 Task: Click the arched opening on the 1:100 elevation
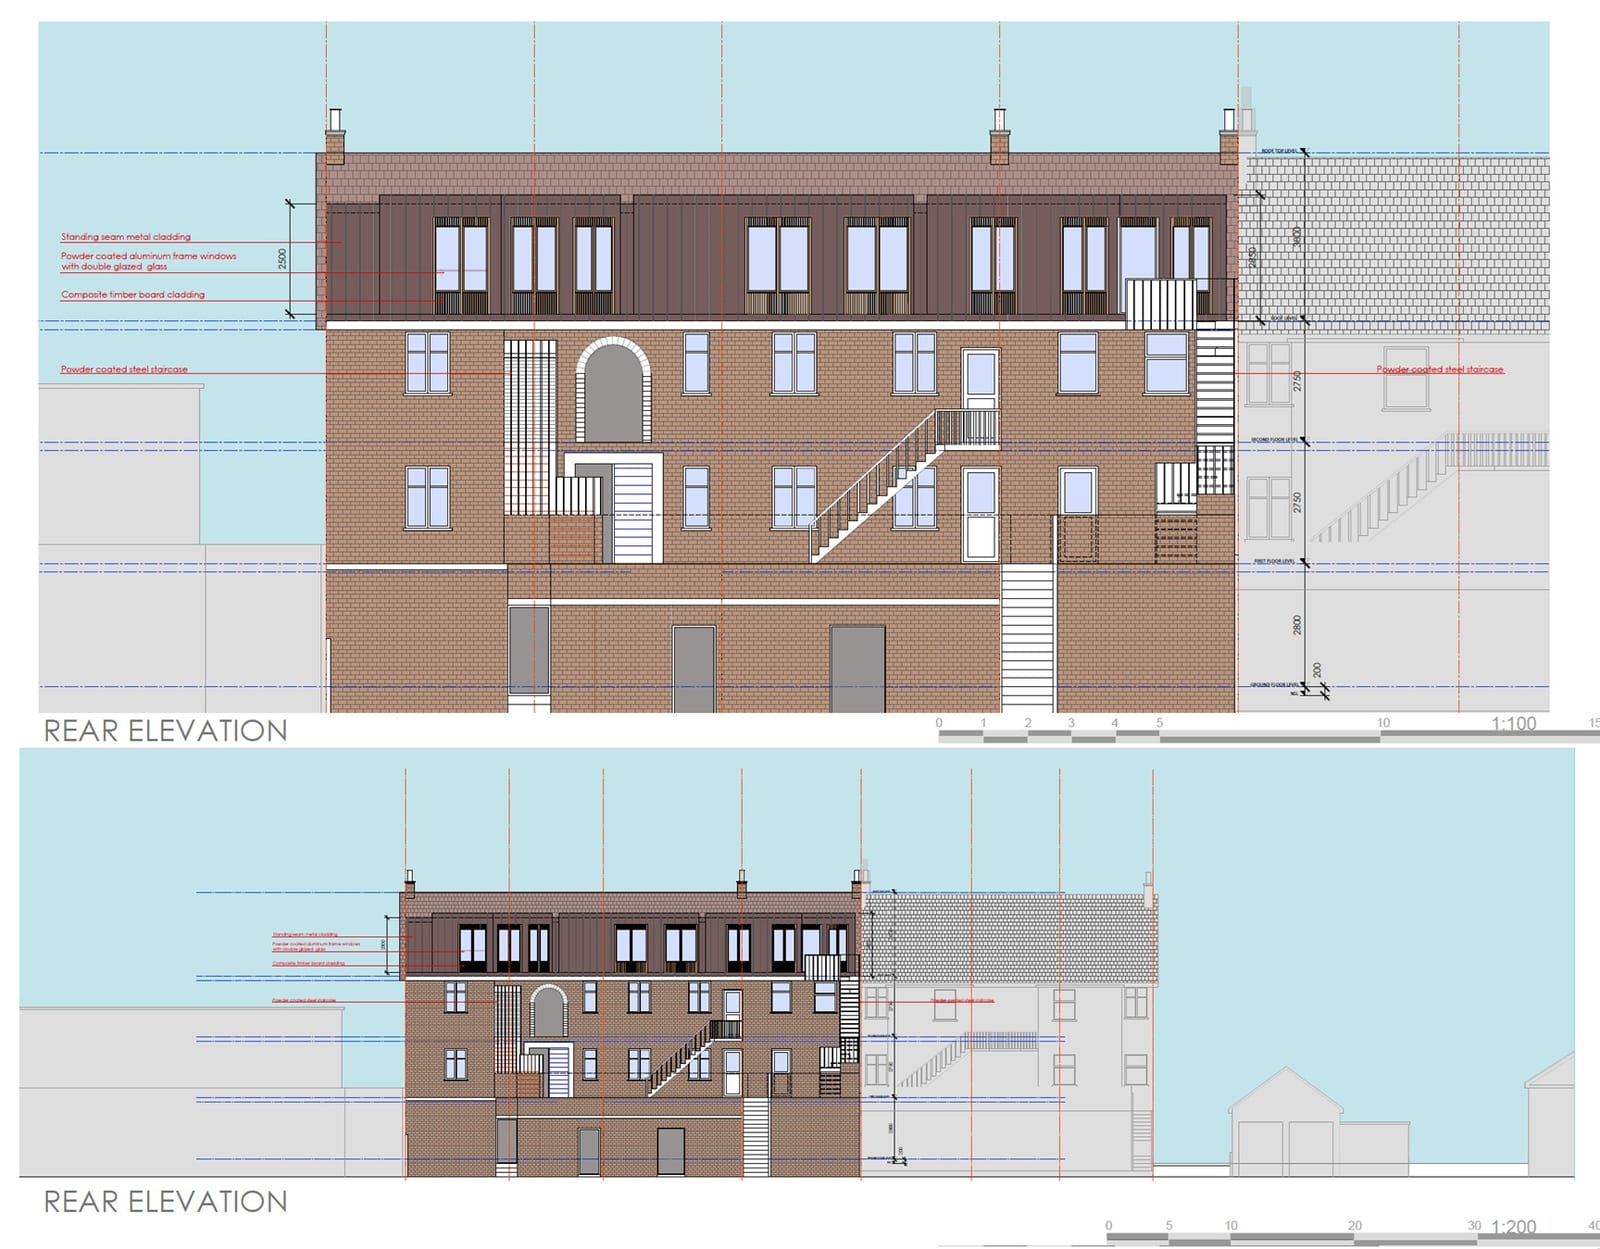(613, 390)
